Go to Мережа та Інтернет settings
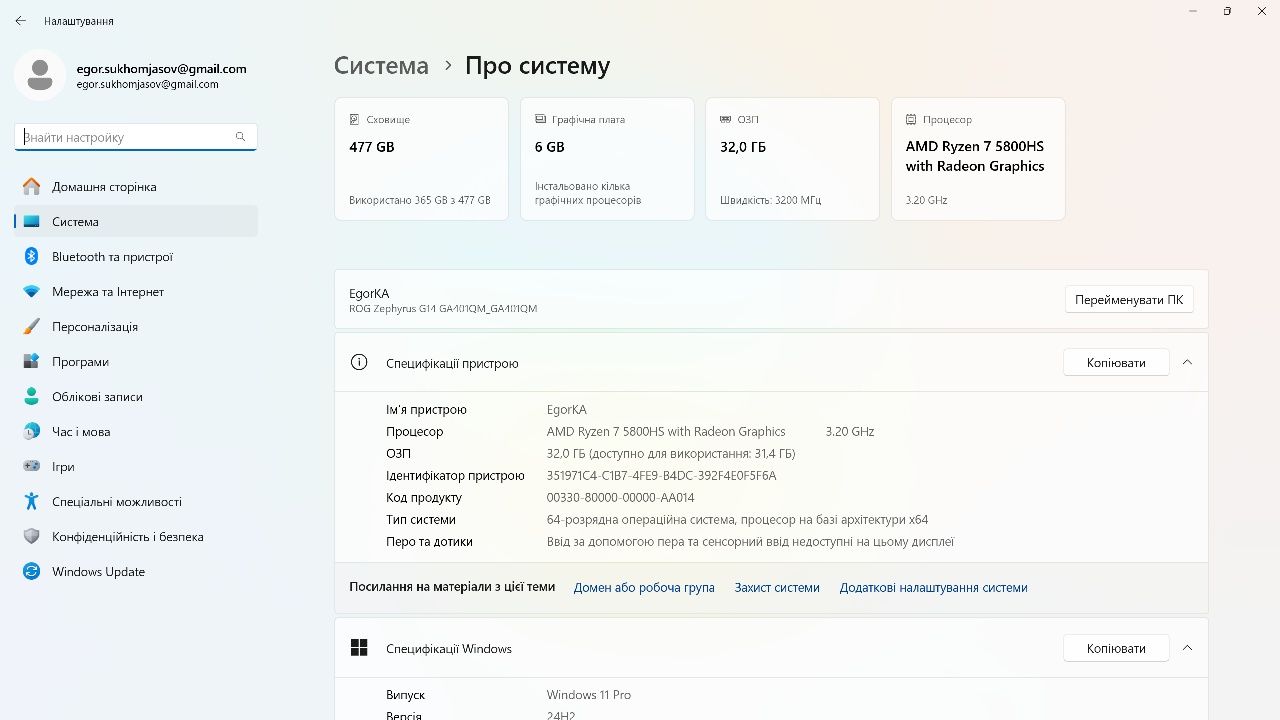This screenshot has height=720, width=1280. tap(136, 292)
